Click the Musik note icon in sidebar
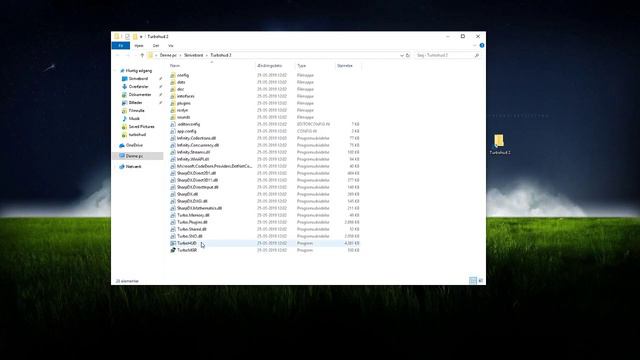Image resolution: width=640 pixels, height=360 pixels. (124, 119)
